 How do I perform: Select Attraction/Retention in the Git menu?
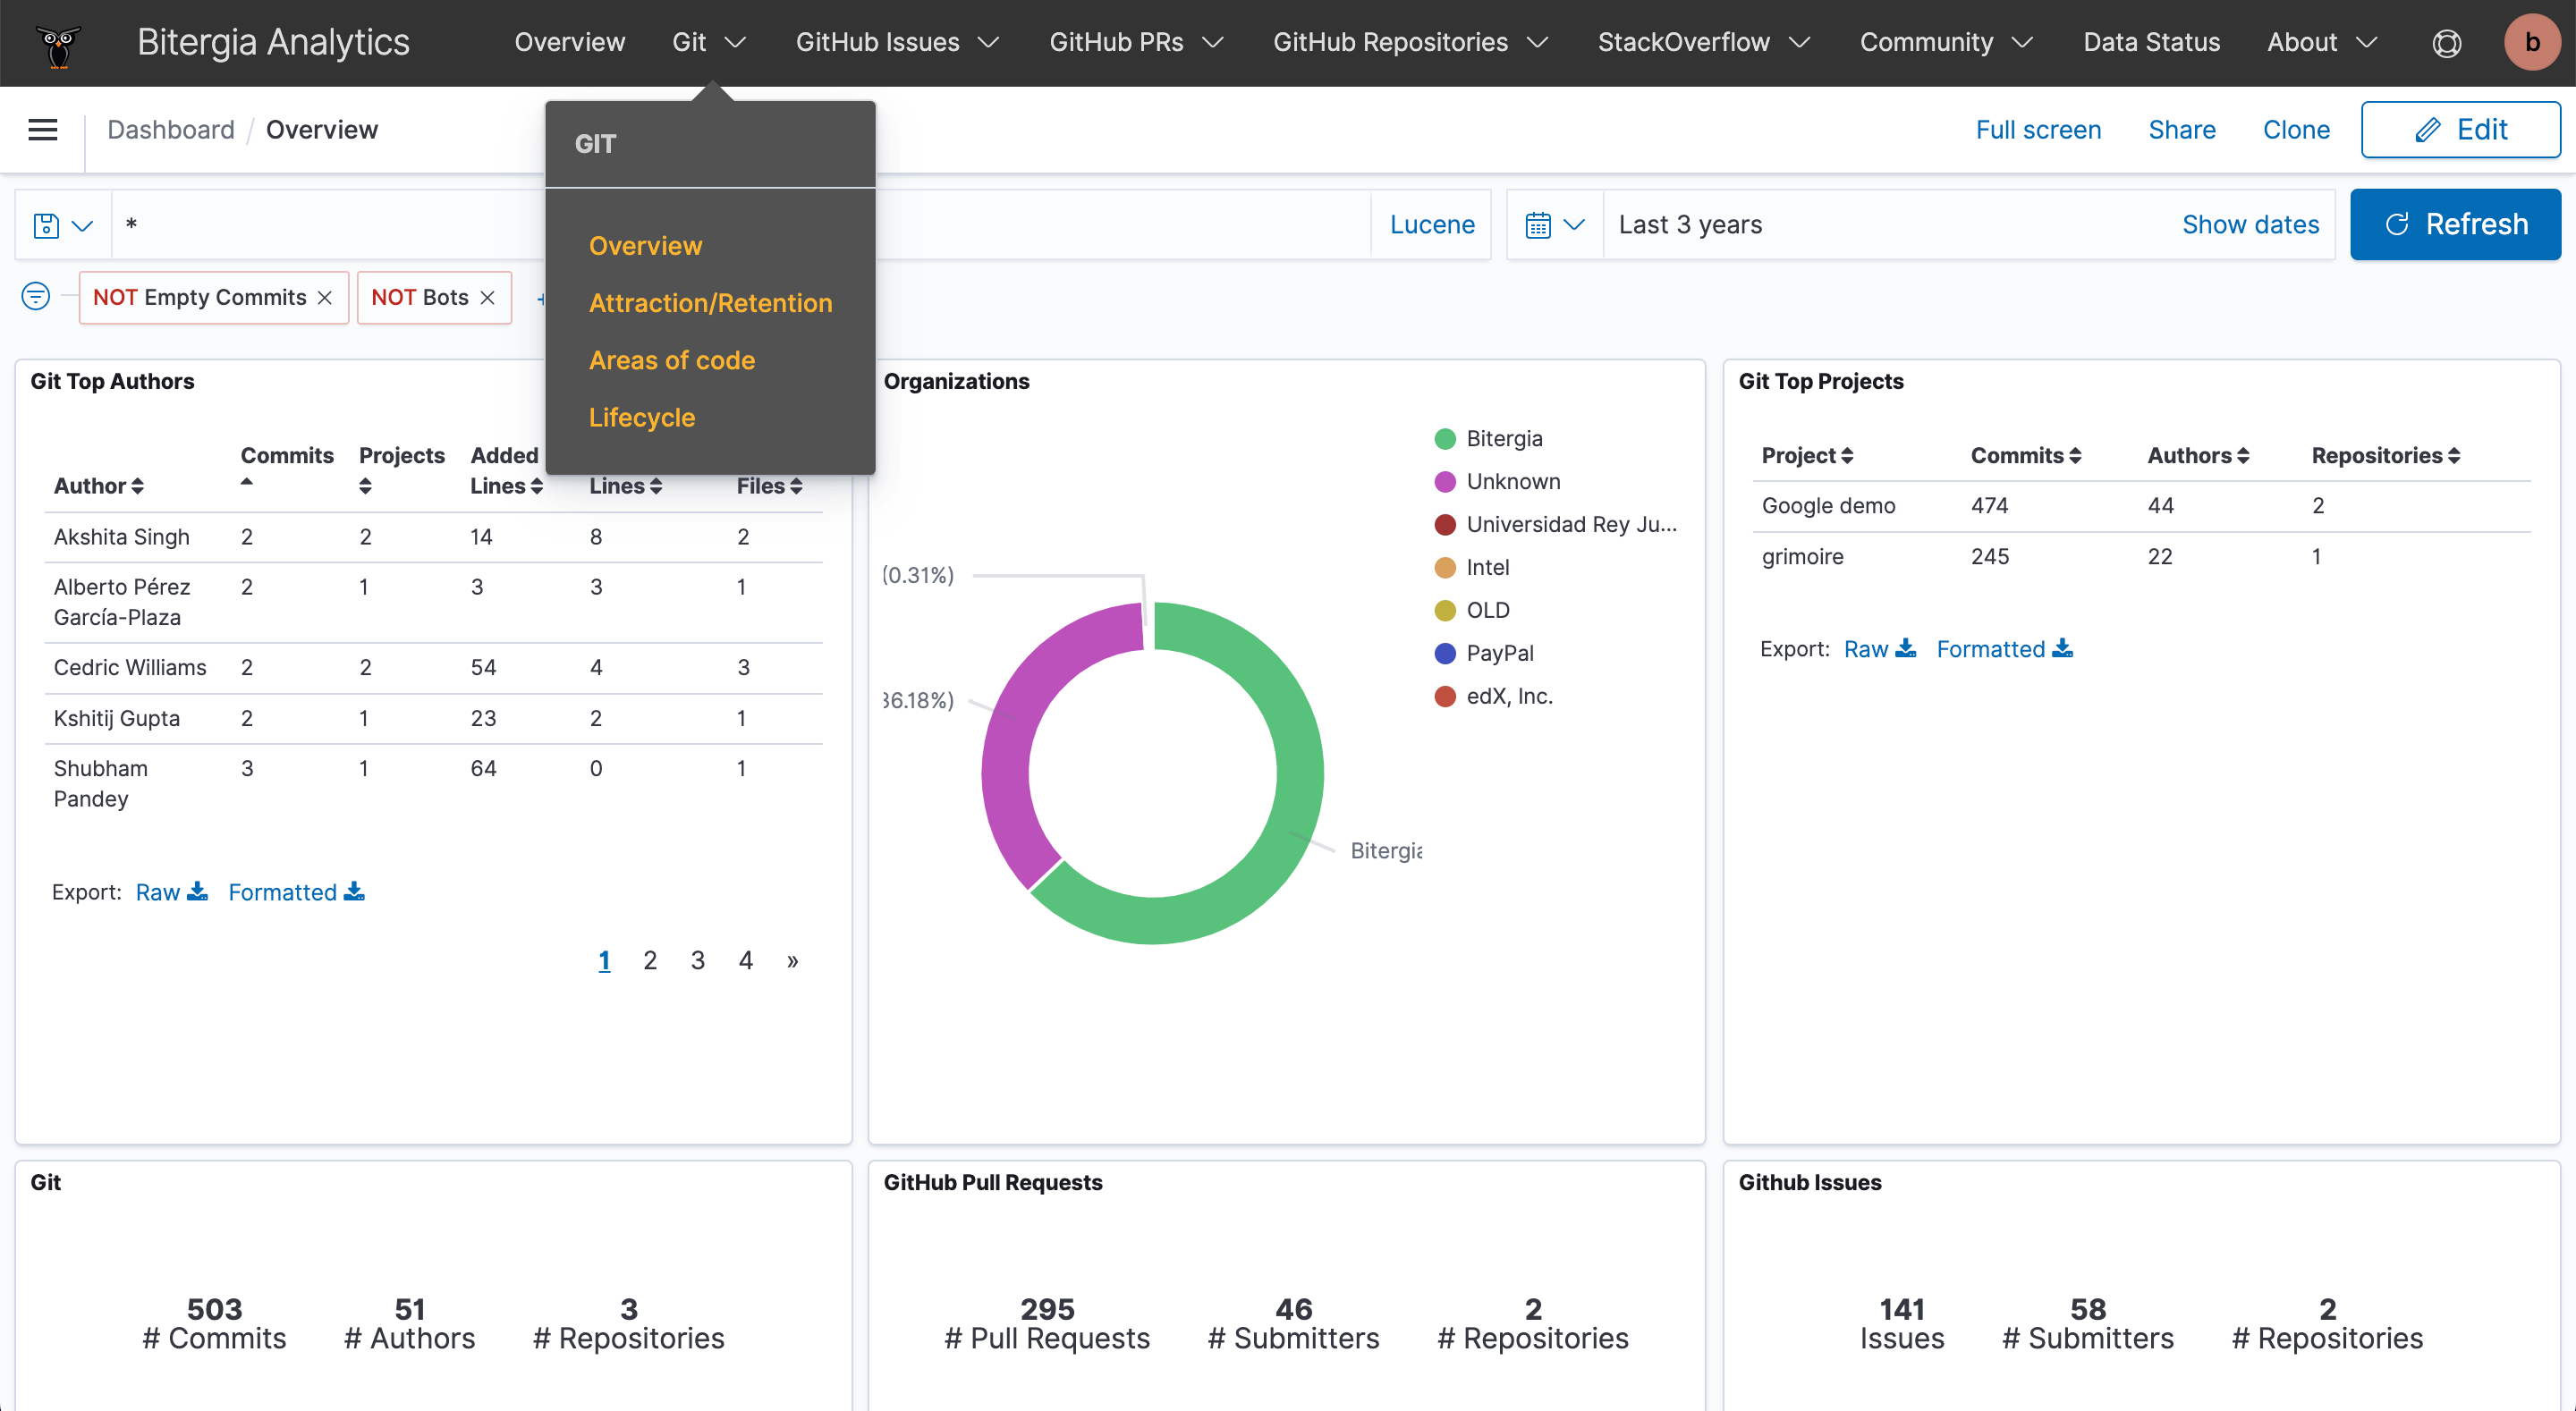pos(710,303)
